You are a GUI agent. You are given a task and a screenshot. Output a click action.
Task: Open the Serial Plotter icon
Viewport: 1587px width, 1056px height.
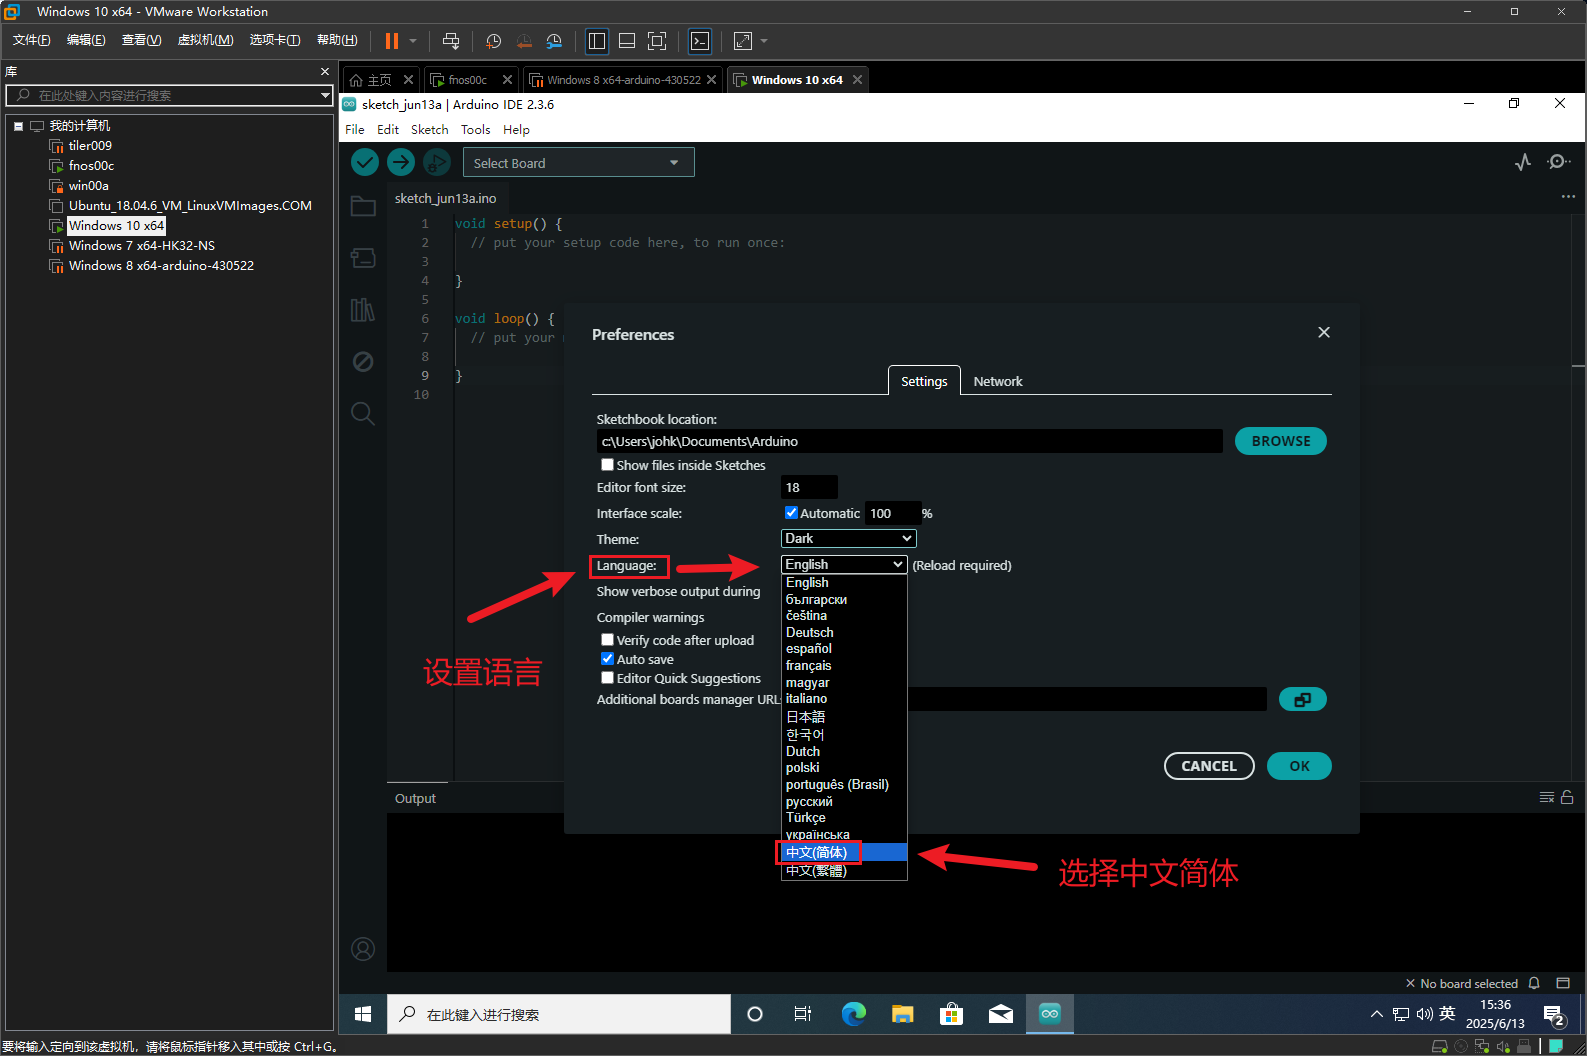coord(1523,162)
